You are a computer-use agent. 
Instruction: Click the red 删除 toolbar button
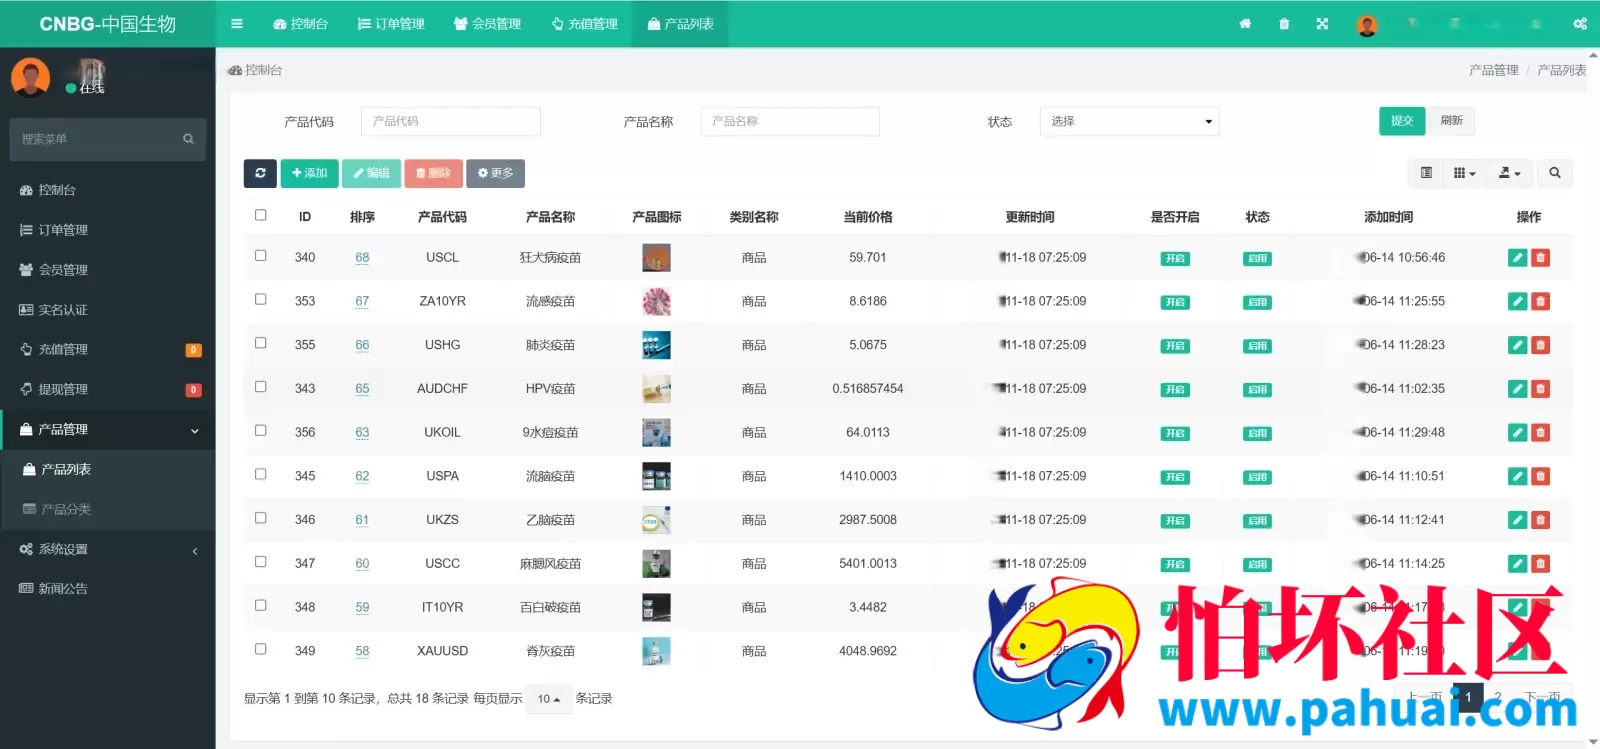pos(433,173)
